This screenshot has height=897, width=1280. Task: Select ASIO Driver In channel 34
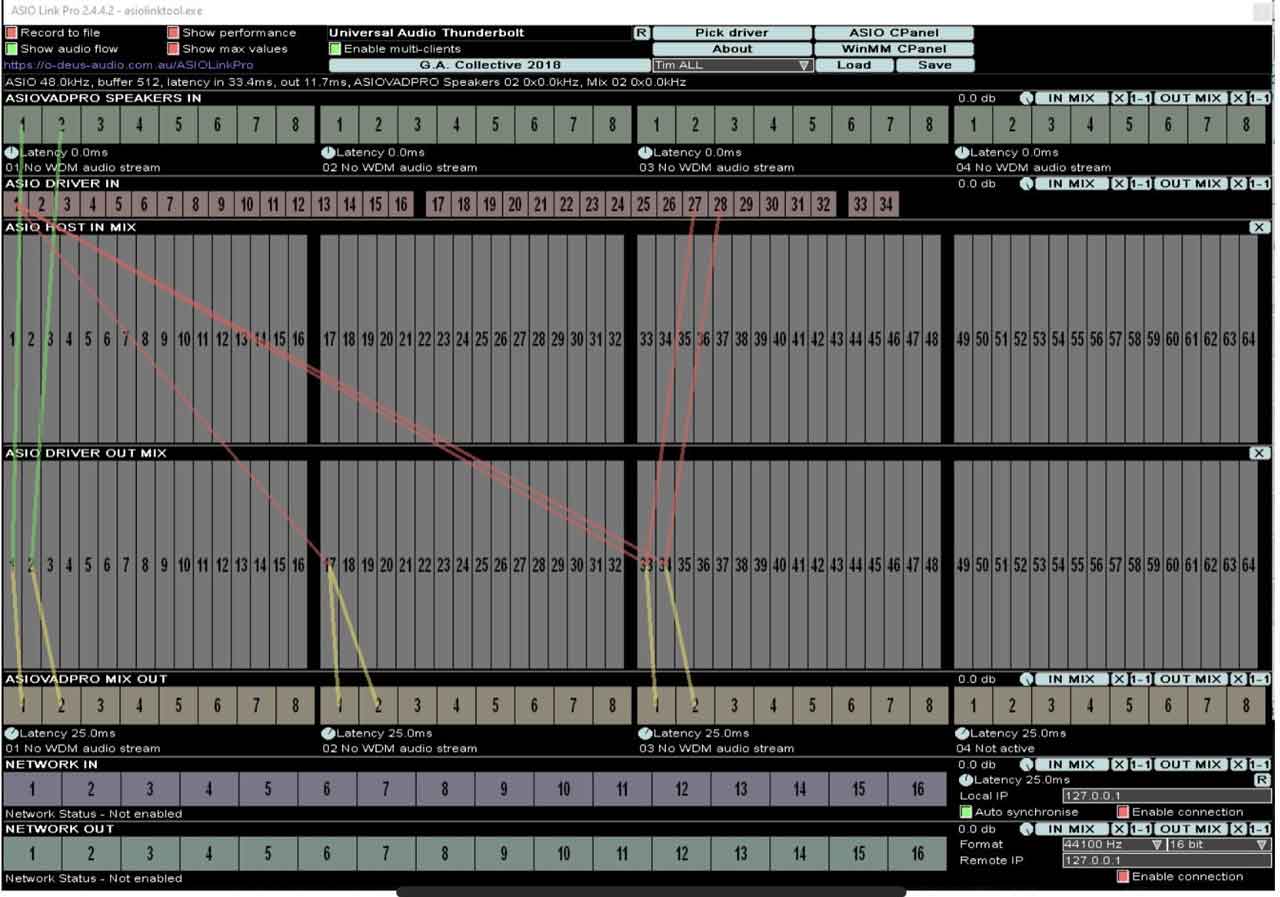click(886, 204)
